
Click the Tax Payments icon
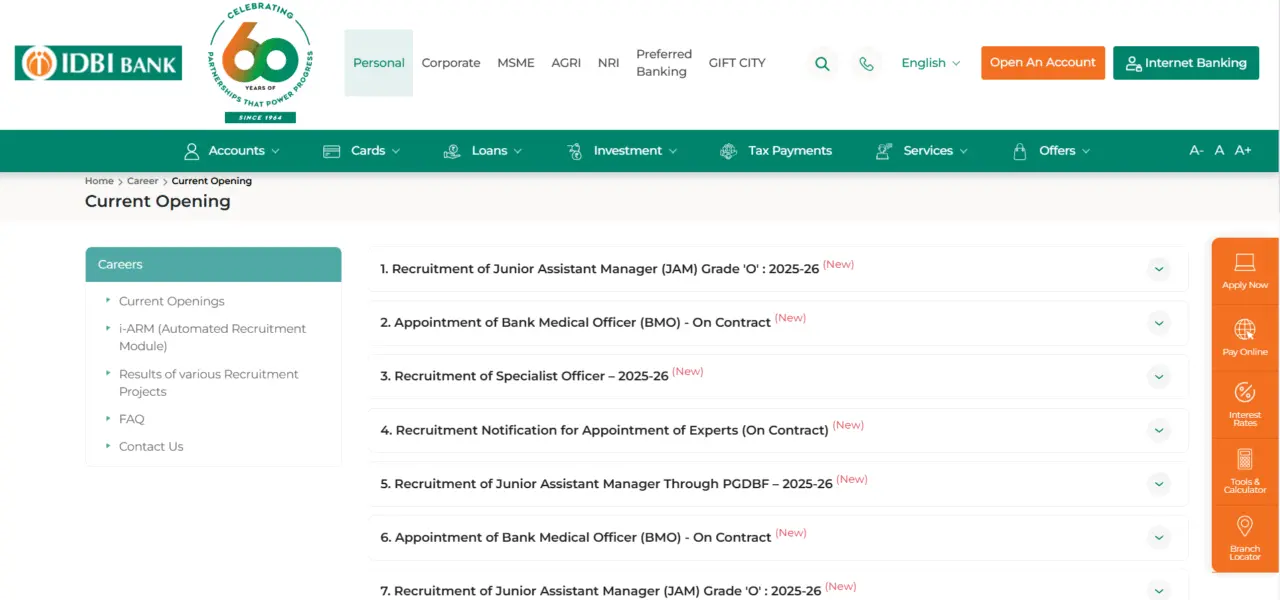click(x=728, y=151)
